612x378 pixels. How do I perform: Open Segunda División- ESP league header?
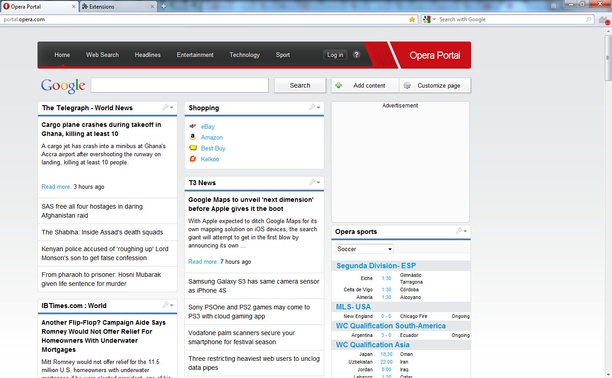[x=376, y=266]
